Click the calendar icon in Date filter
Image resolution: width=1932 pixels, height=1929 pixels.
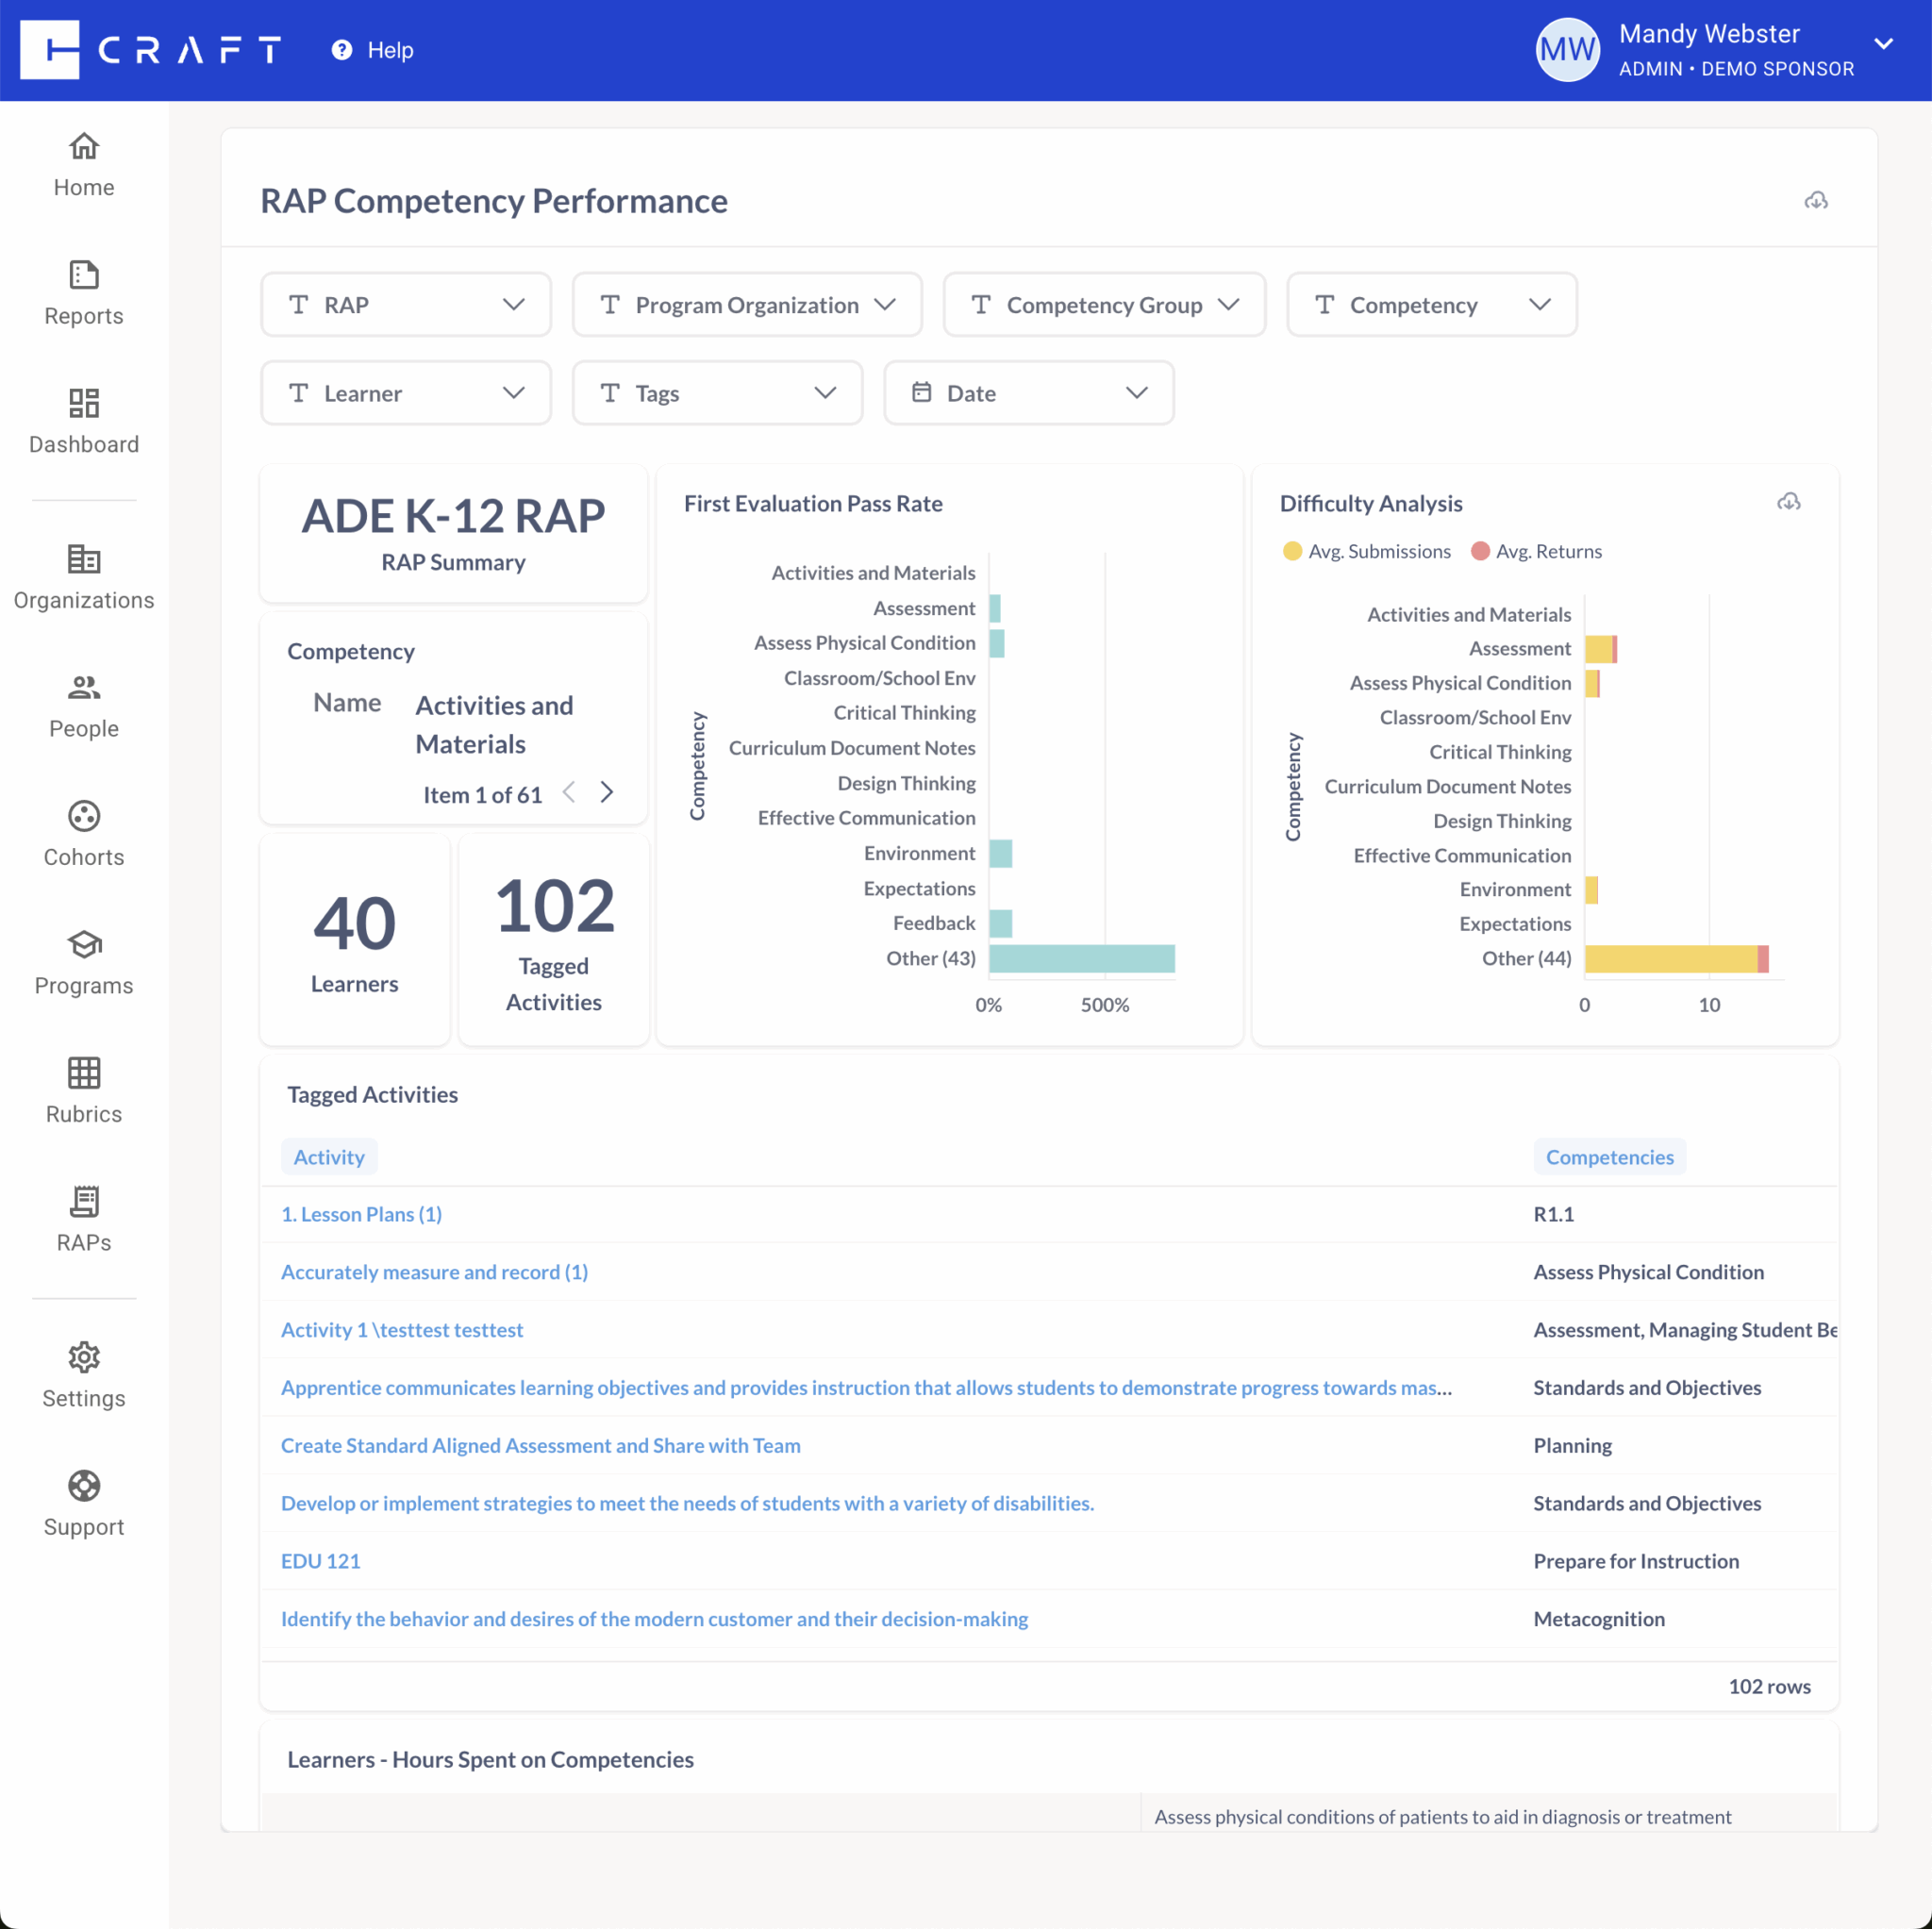pos(921,392)
